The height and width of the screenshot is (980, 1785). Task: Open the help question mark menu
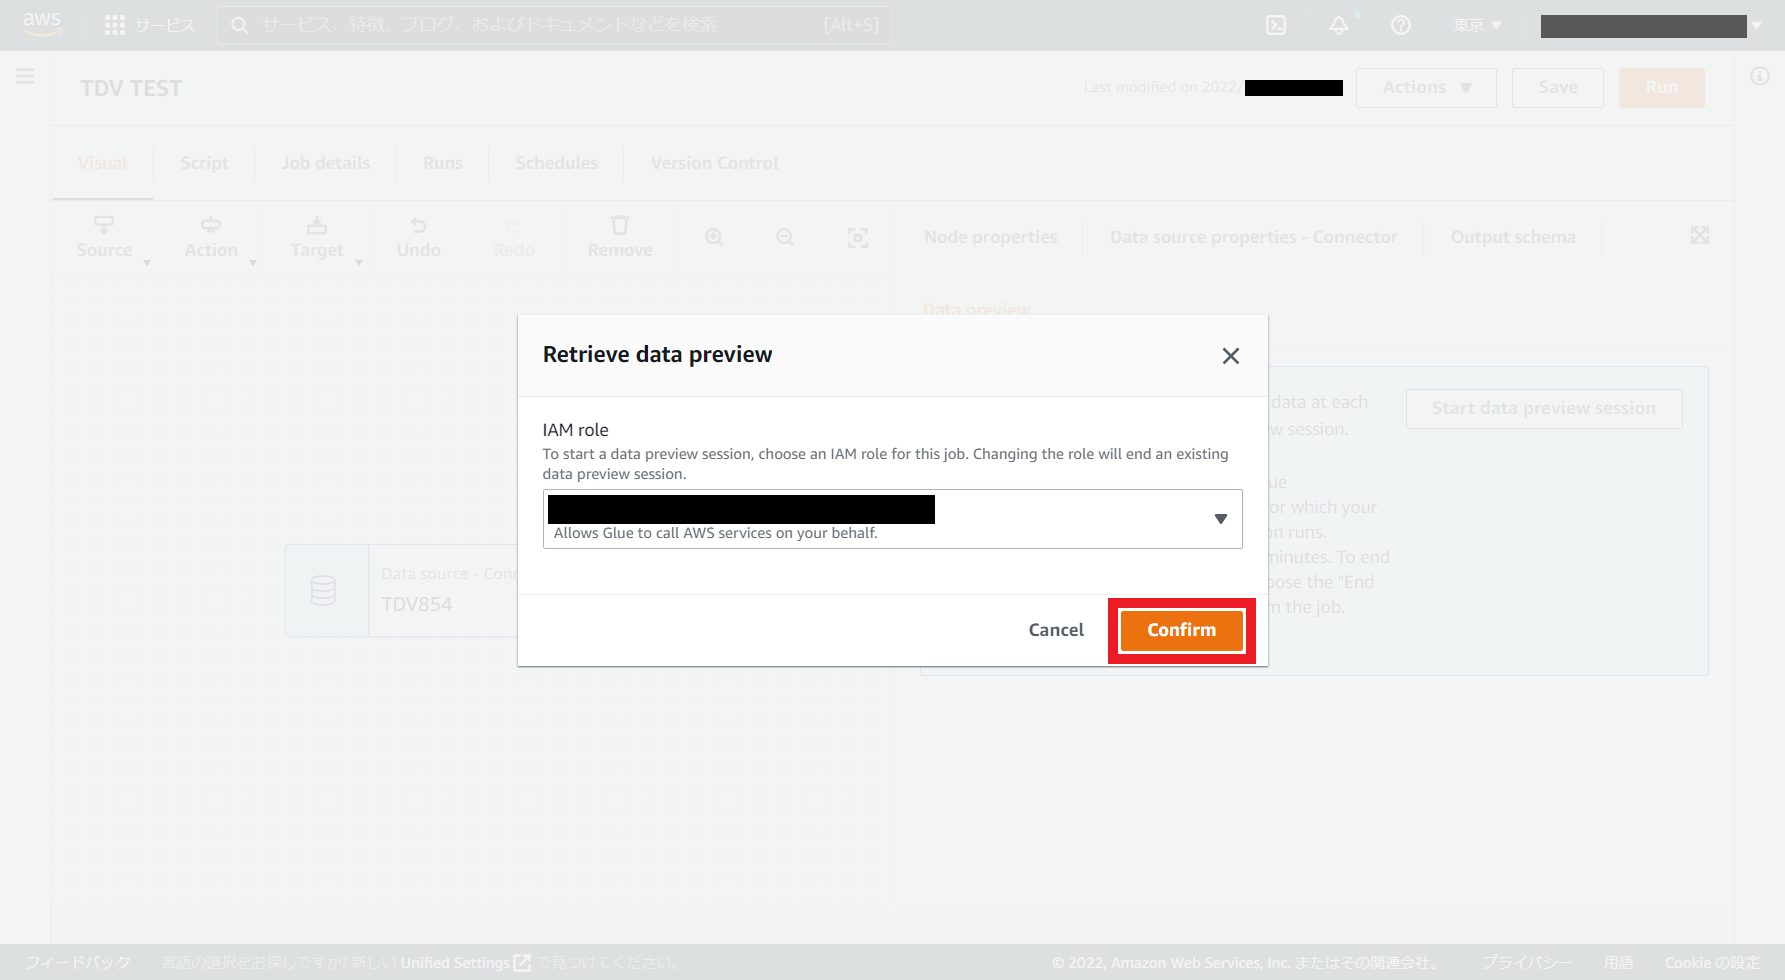[x=1401, y=25]
